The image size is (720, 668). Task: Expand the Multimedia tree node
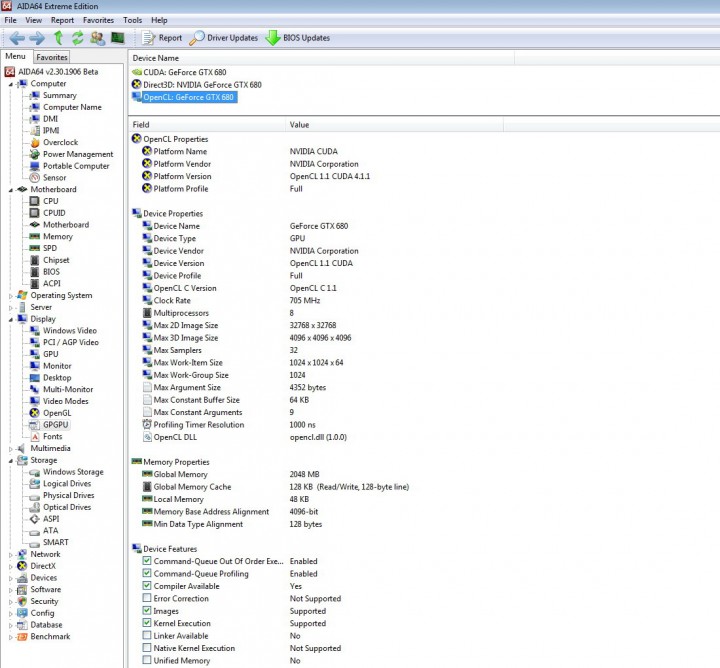click(x=11, y=449)
